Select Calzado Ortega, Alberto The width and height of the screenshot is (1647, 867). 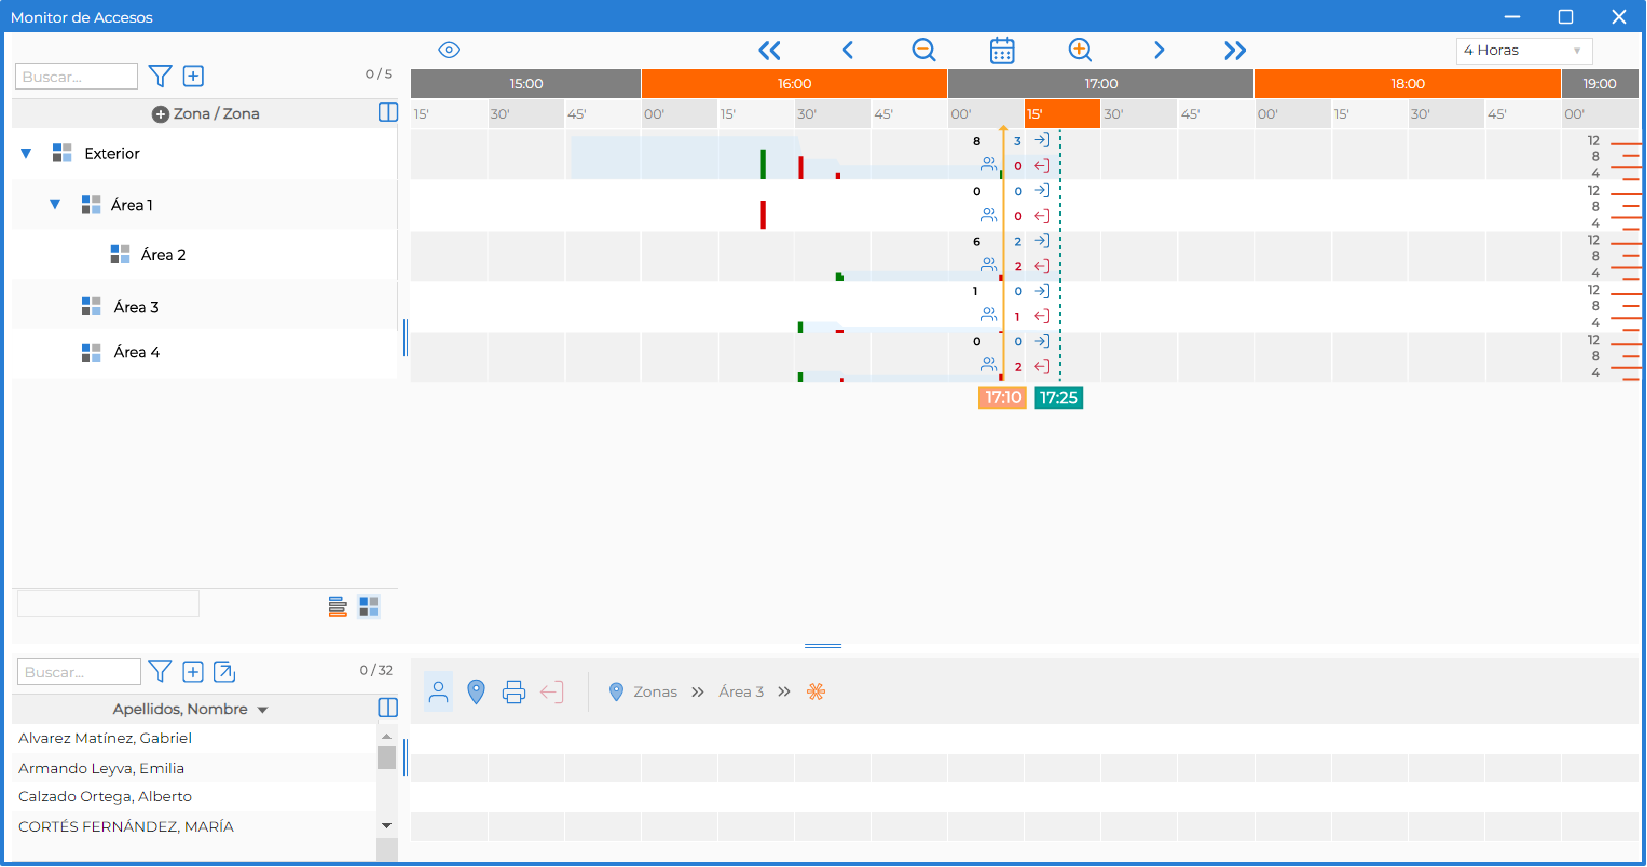pyautogui.click(x=105, y=796)
